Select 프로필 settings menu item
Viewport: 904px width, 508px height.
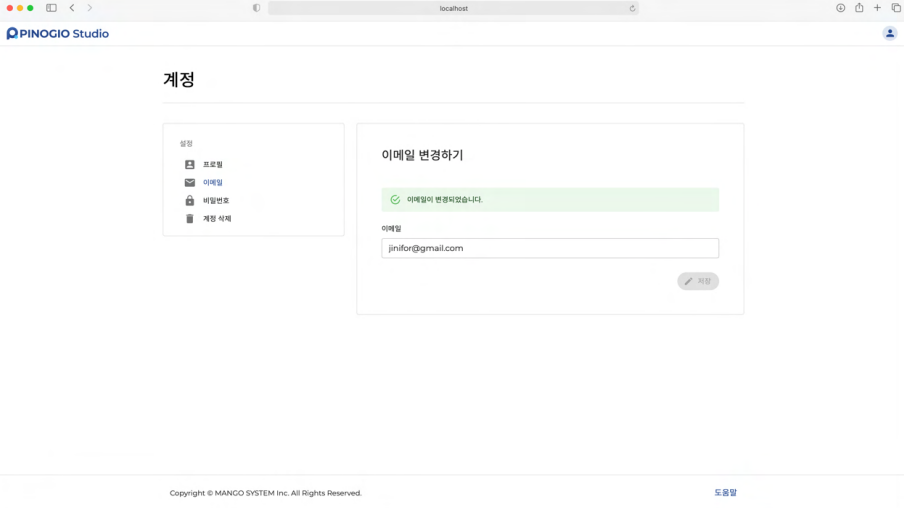pos(213,165)
